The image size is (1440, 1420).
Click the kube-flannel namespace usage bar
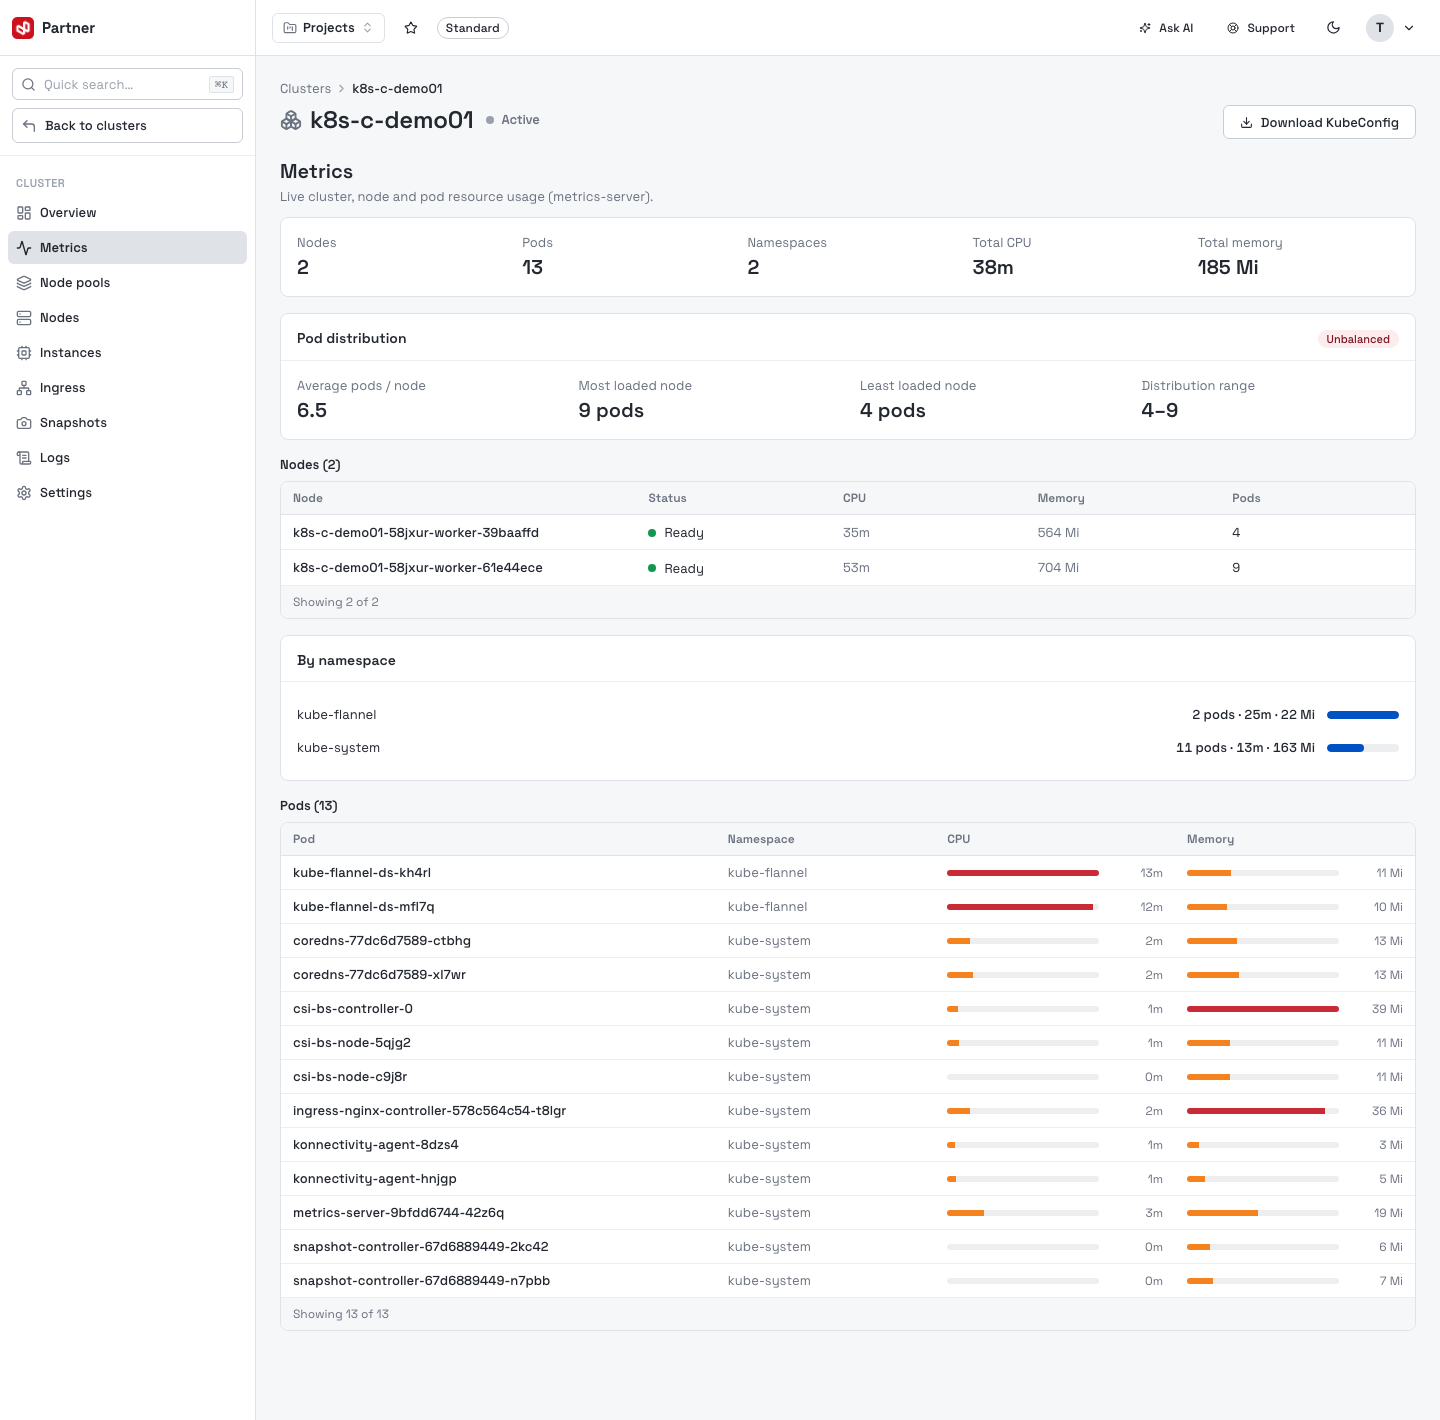pos(1362,715)
